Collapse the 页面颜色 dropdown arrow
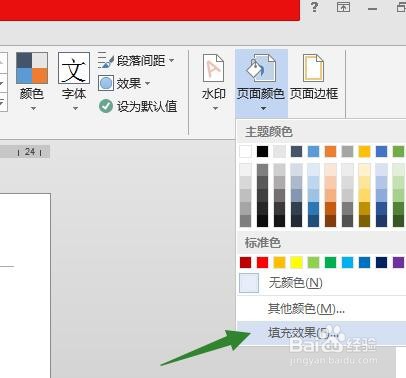Image resolution: width=406 pixels, height=378 pixels. 263,108
